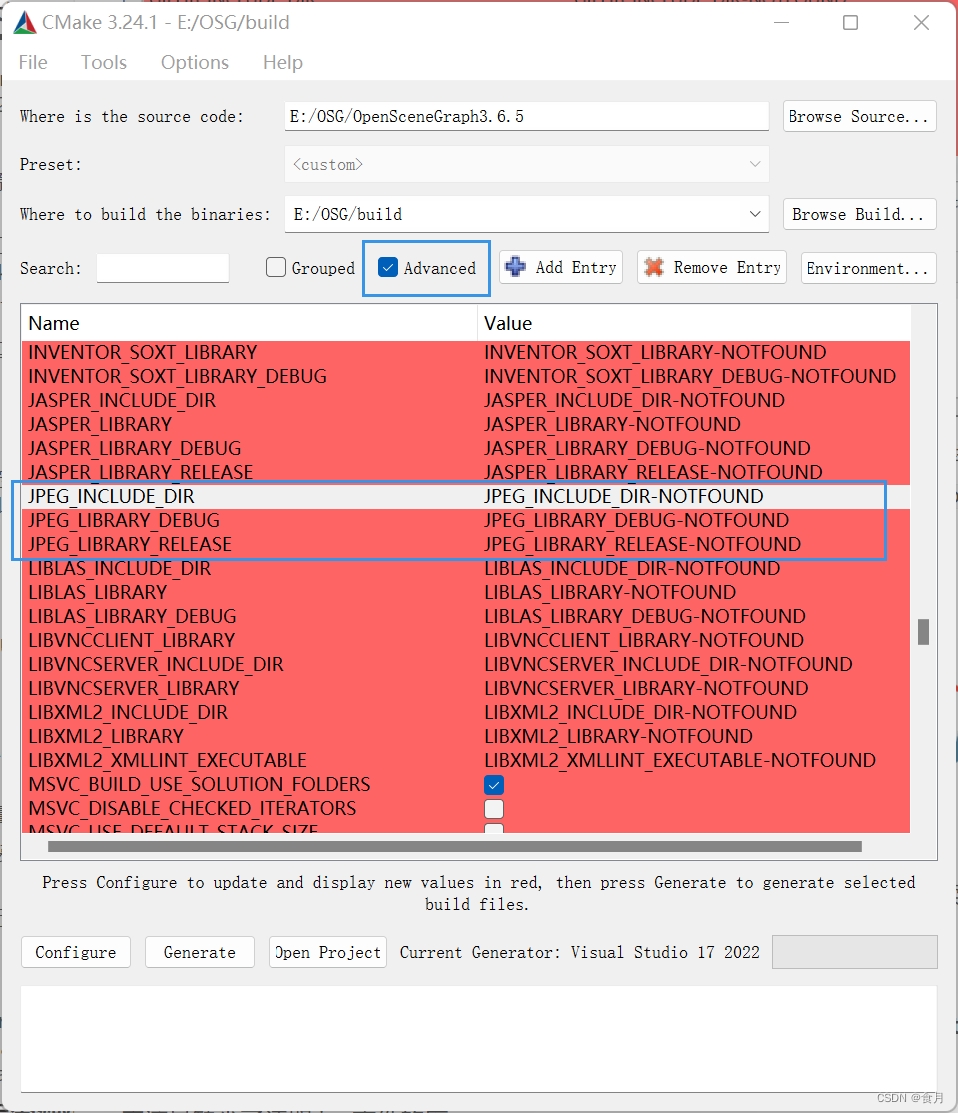958x1113 pixels.
Task: Select LIBVNCSERVER_INCLUDE_DIR entry name
Action: click(x=156, y=665)
